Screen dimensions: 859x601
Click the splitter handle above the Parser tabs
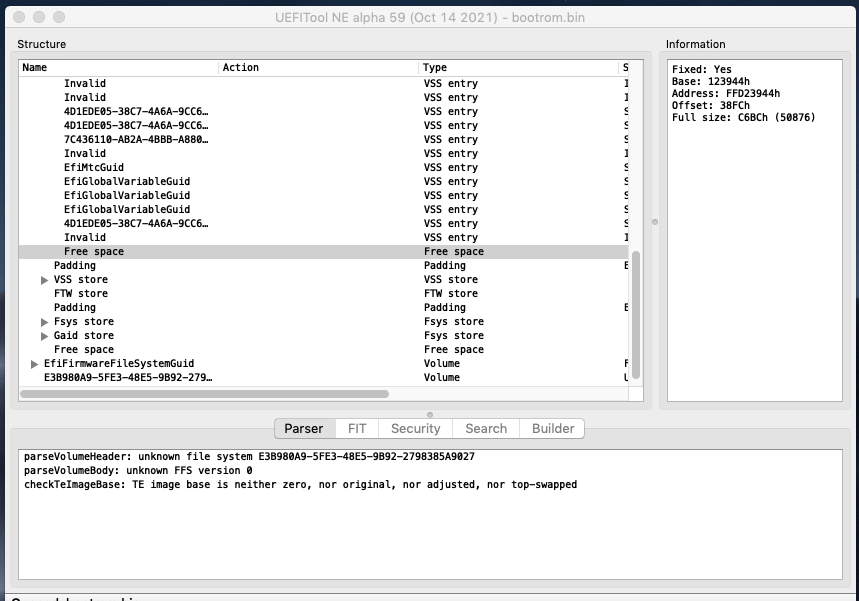430,415
